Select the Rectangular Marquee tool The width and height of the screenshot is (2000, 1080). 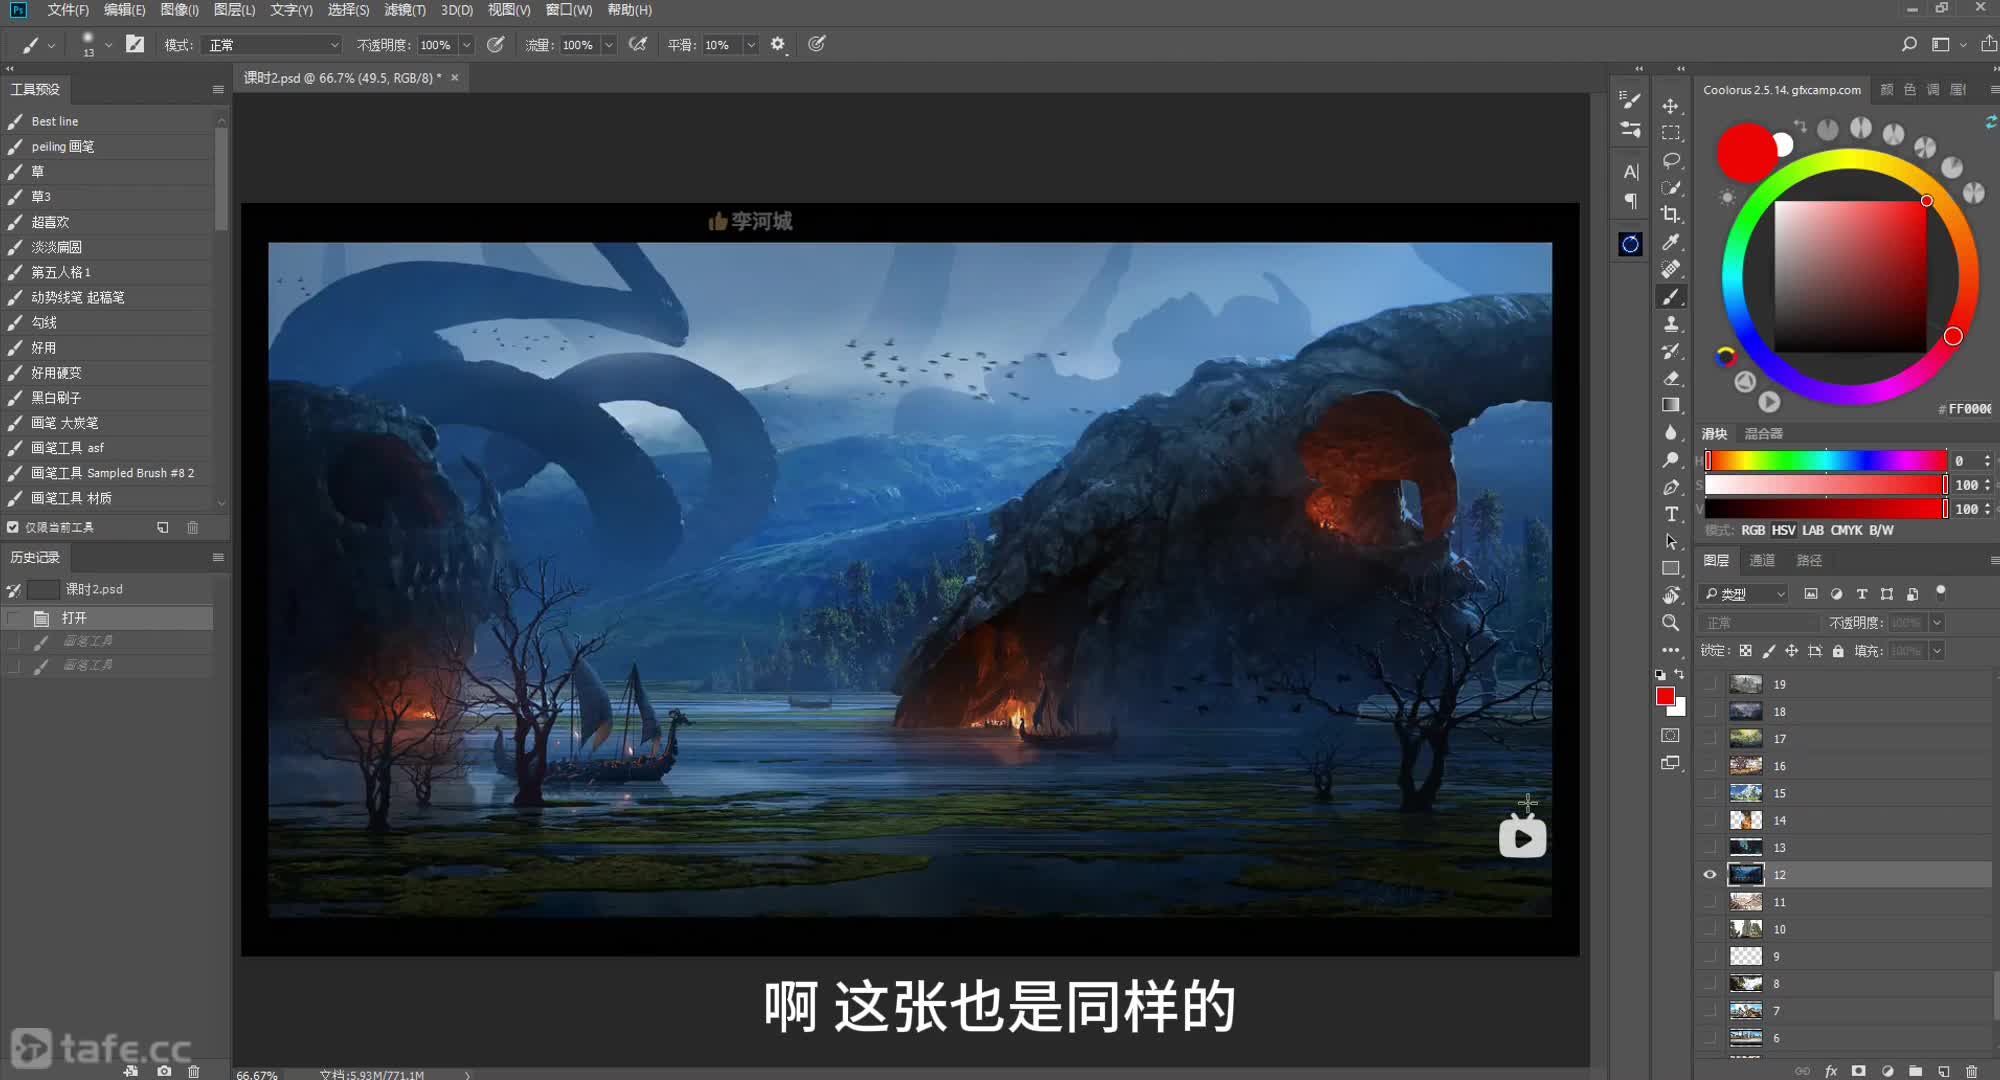click(x=1670, y=133)
